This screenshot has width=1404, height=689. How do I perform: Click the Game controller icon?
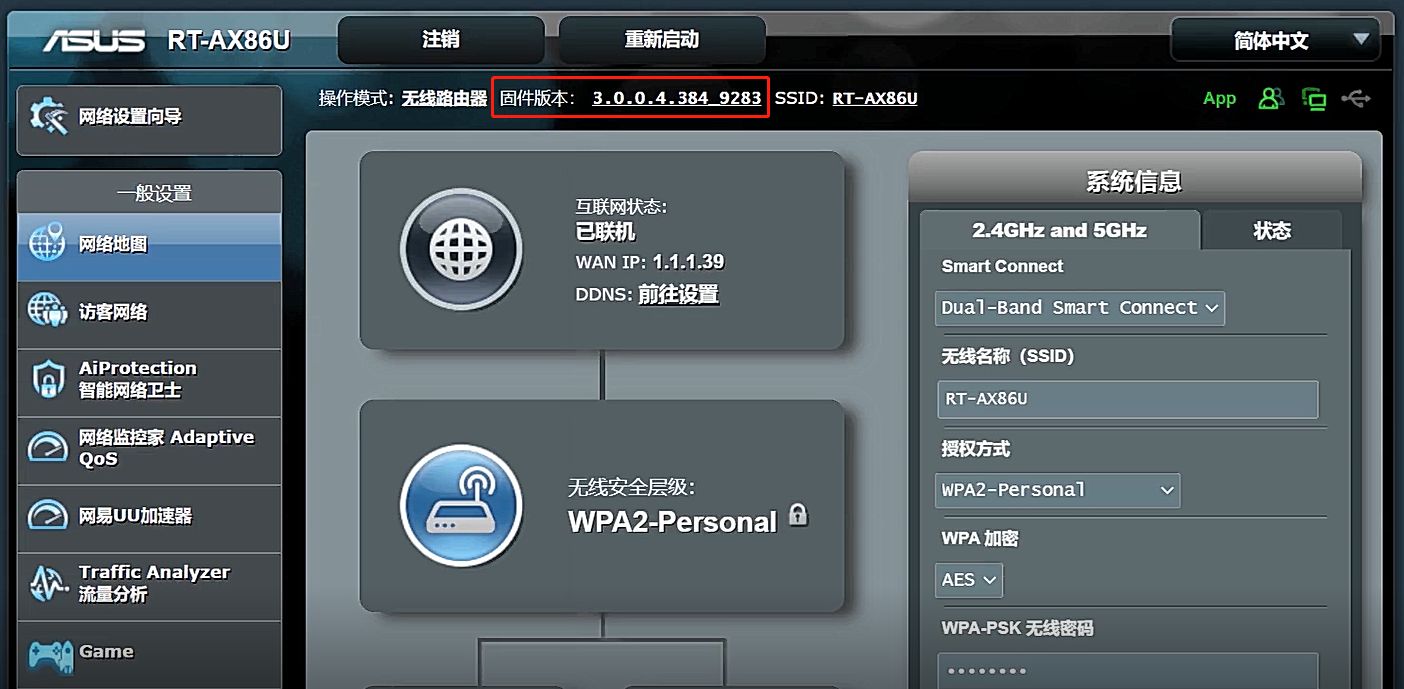(x=50, y=655)
